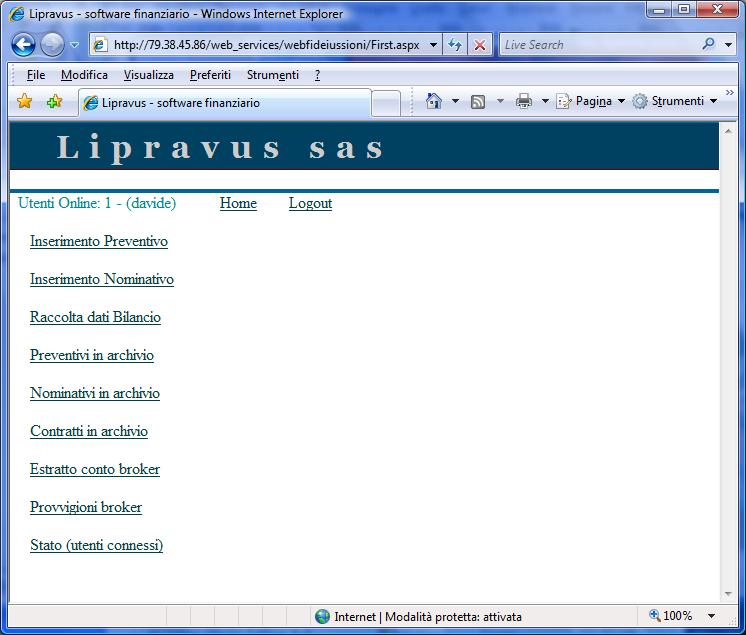This screenshot has width=746, height=635.
Task: Click the Modalità protetta: attivata status text
Action: click(x=453, y=617)
